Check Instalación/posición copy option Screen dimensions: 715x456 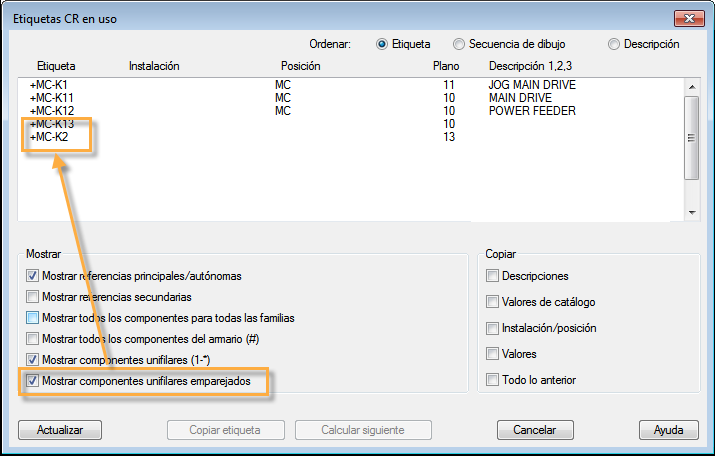coord(492,328)
